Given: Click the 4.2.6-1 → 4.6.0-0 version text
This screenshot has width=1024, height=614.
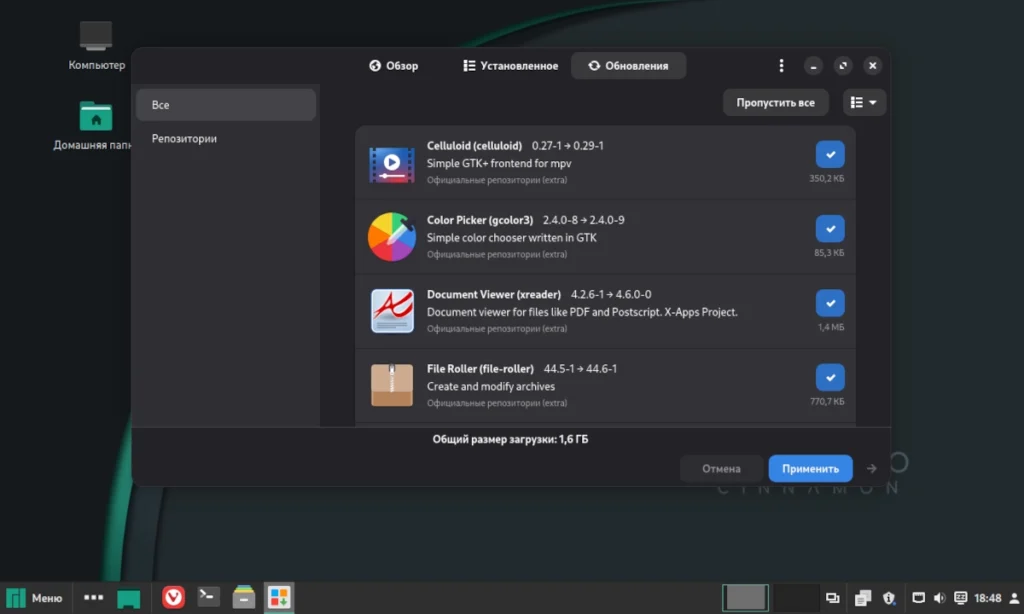Looking at the screenshot, I should 611,295.
